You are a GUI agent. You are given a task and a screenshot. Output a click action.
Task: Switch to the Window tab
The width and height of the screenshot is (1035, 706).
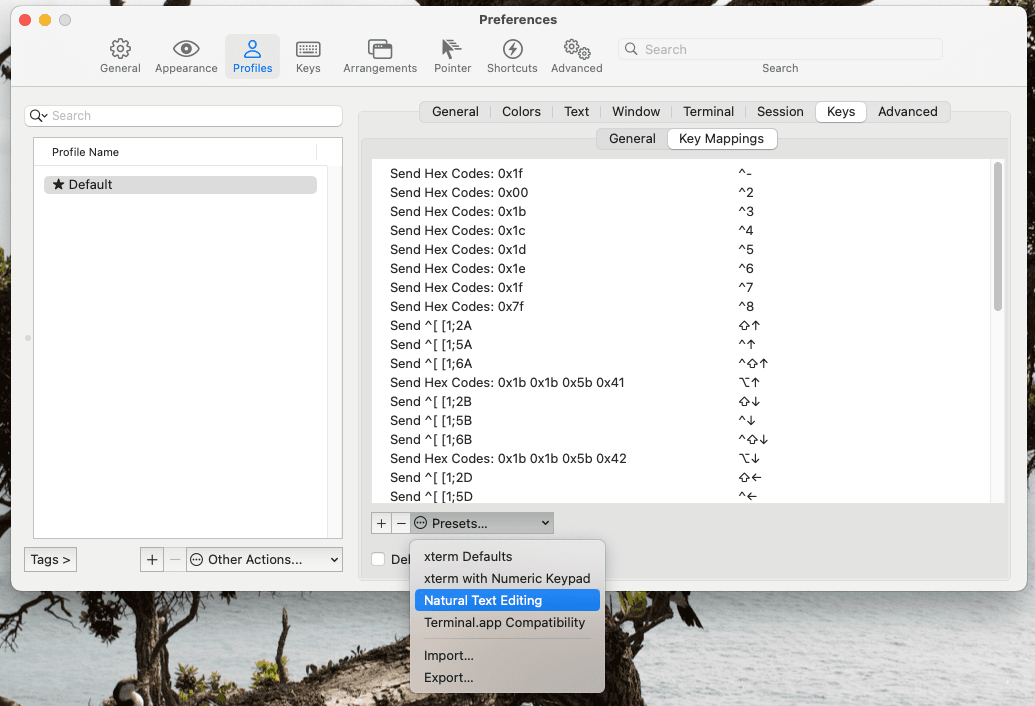(x=636, y=112)
